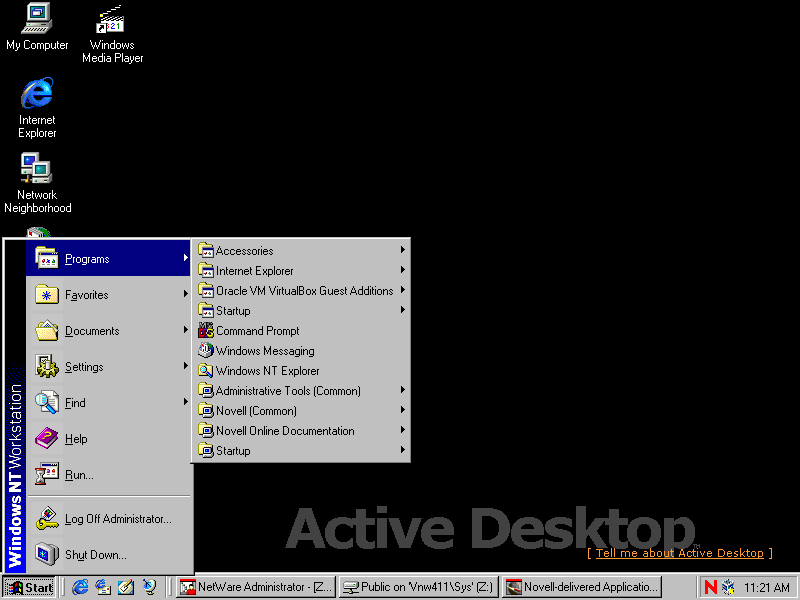800x600 pixels.
Task: Launch Command Prompt from the Programs menu
Action: click(301, 331)
